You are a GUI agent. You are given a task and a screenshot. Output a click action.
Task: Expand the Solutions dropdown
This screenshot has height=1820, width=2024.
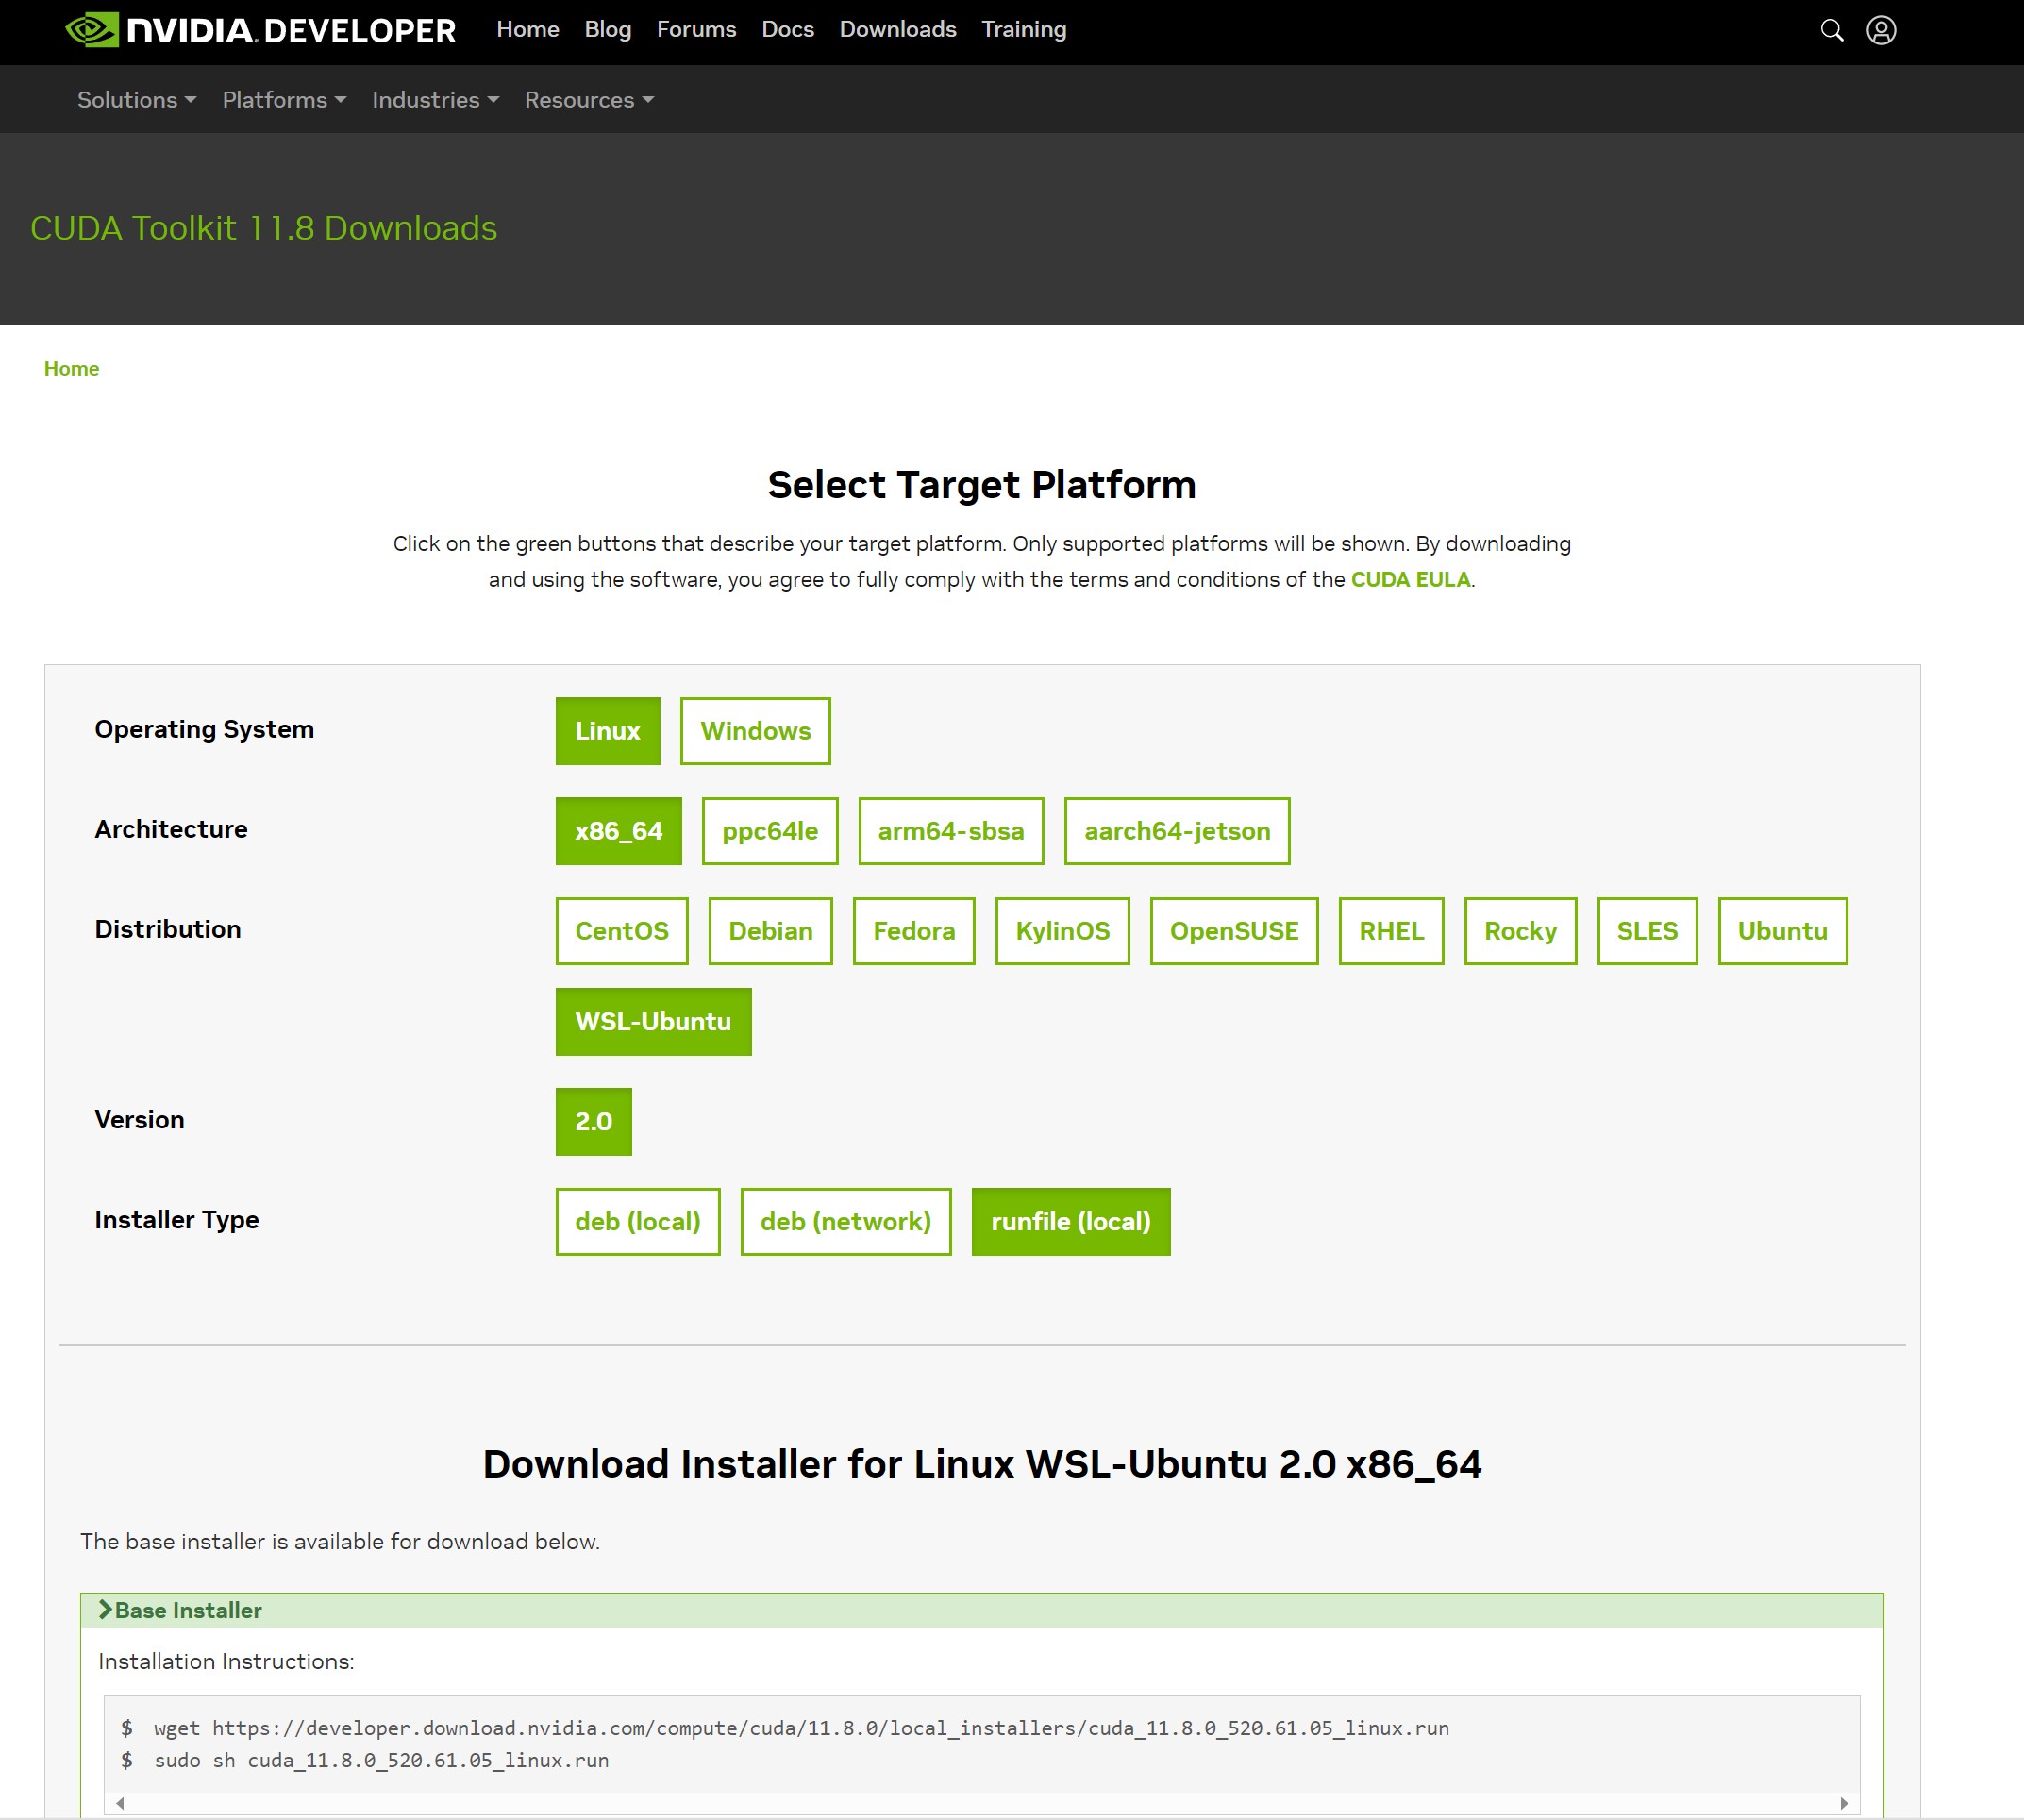pos(137,100)
